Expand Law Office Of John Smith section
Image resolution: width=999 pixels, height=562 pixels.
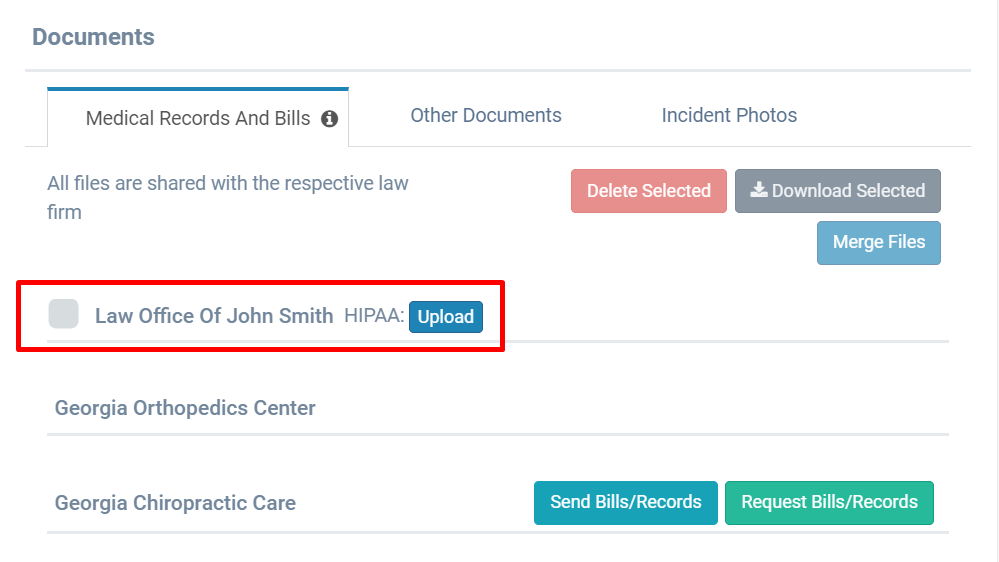pos(214,316)
